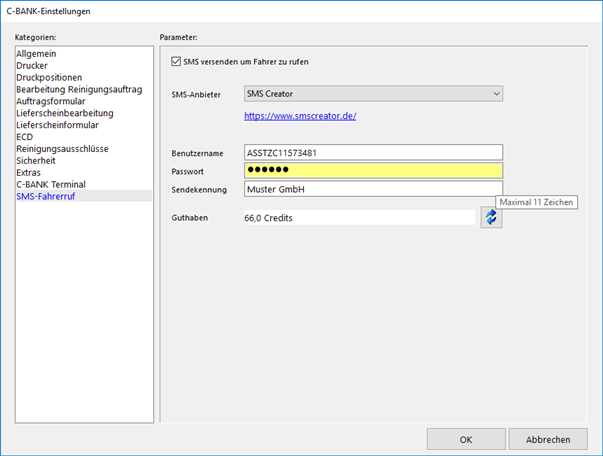Select the Reinigungsausschlüsse category
The height and width of the screenshot is (456, 603).
(62, 149)
